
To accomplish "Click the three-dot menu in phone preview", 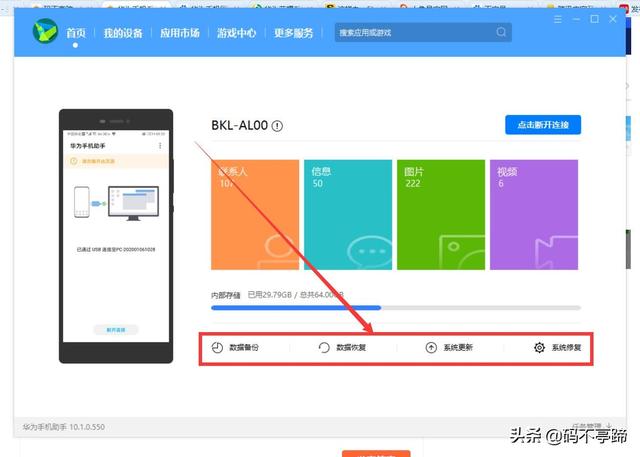I will tap(160, 146).
